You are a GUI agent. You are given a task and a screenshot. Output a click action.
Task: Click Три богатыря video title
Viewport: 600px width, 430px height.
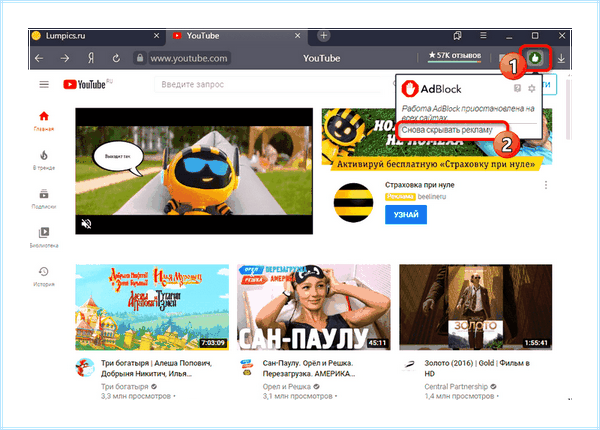coord(157,368)
